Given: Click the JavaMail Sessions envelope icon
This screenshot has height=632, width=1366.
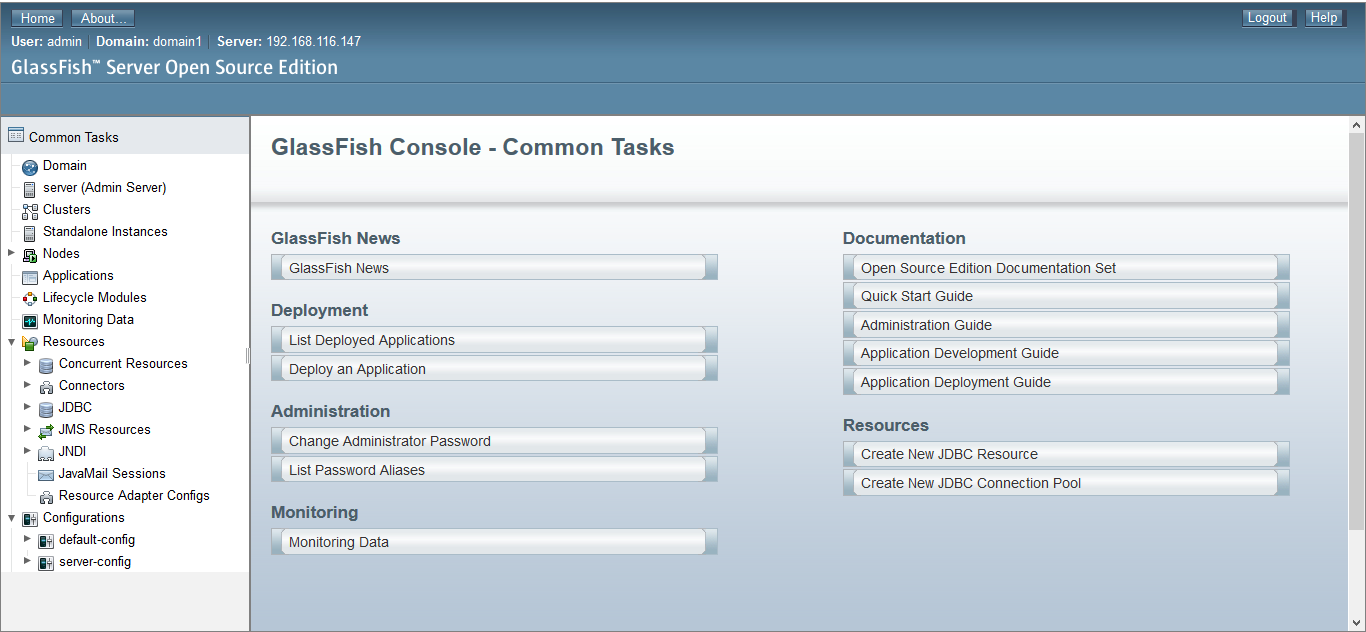Looking at the screenshot, I should [46, 475].
